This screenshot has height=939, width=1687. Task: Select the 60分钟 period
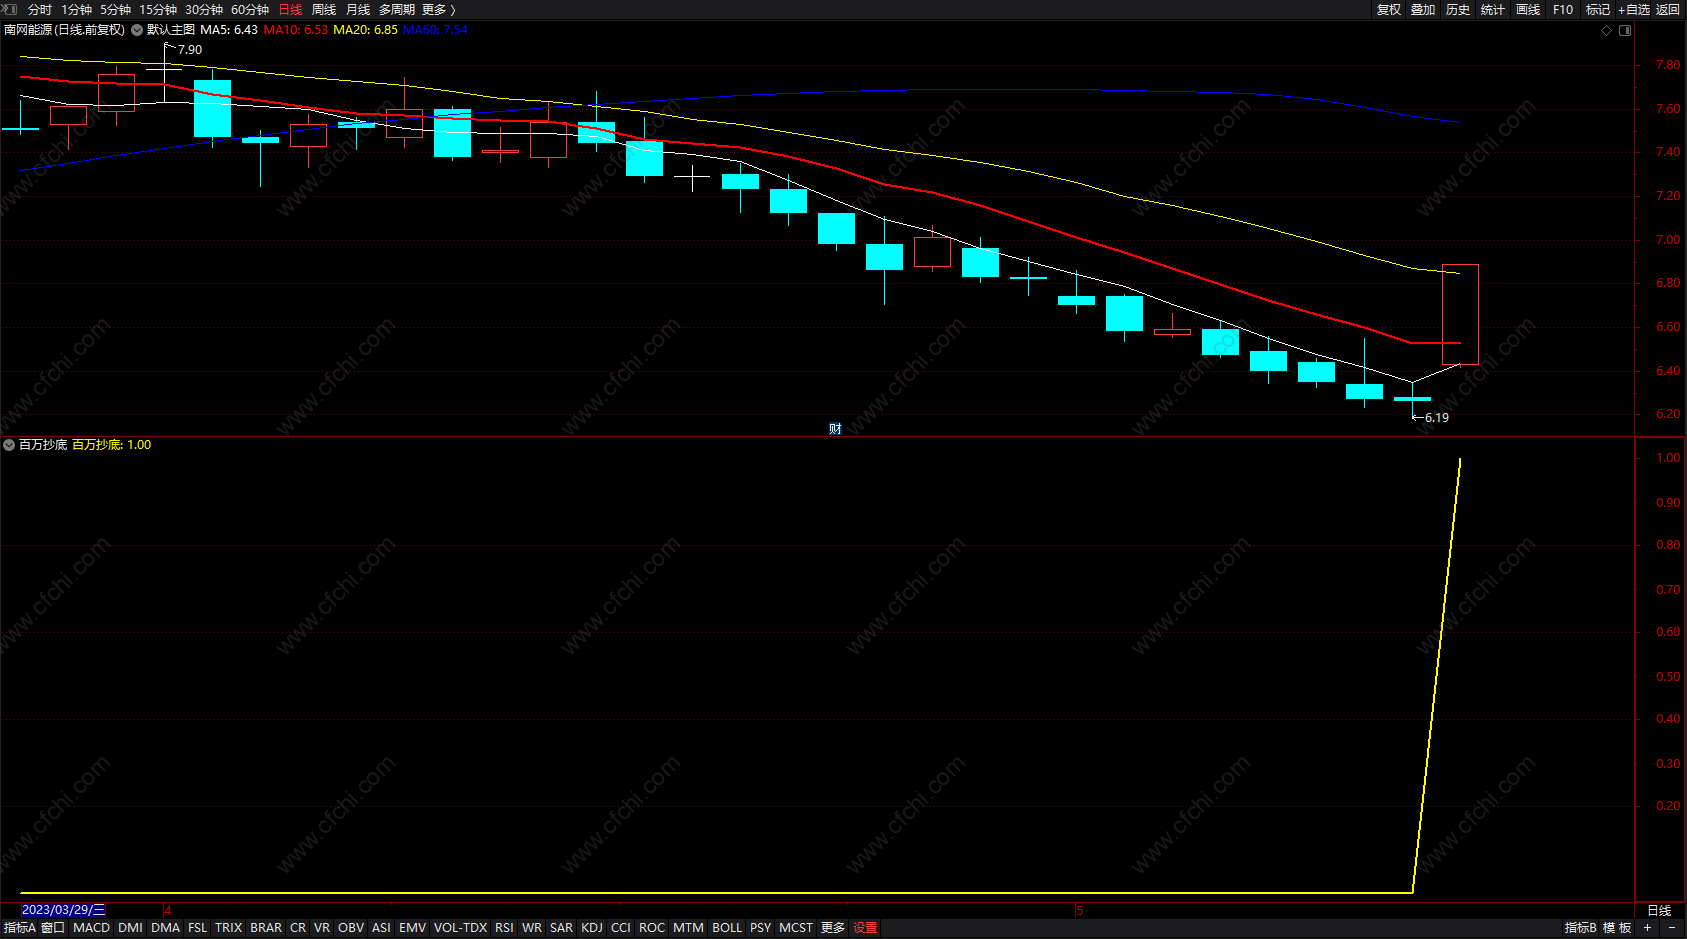250,10
